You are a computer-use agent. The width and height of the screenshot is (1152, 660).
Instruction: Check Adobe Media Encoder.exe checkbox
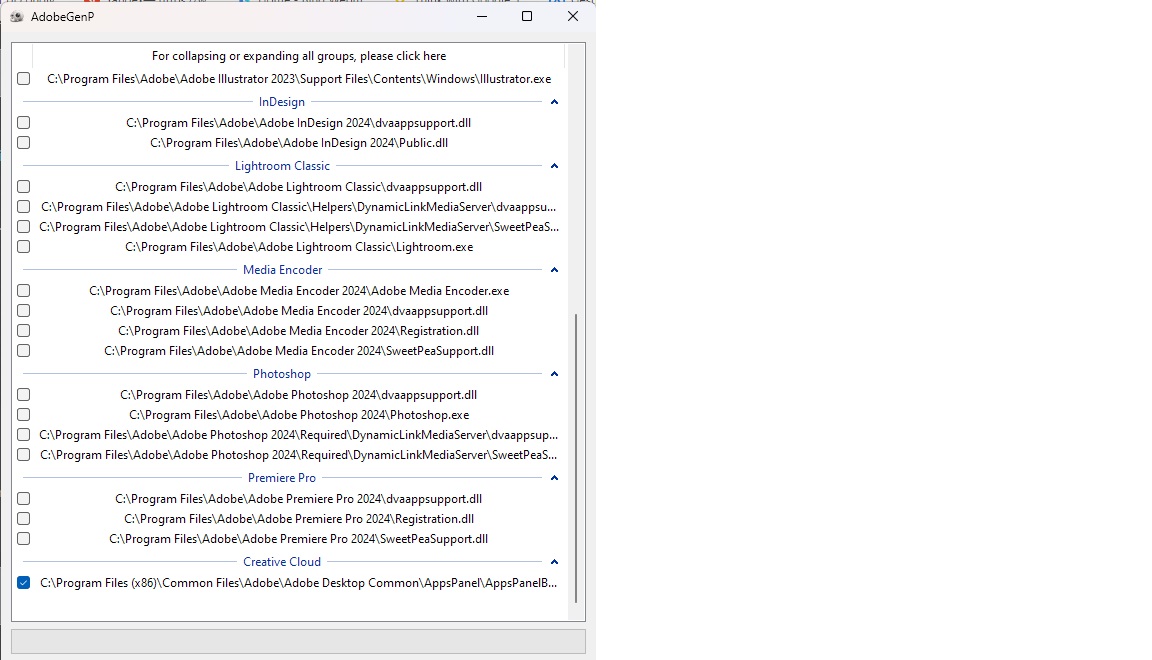coord(24,291)
